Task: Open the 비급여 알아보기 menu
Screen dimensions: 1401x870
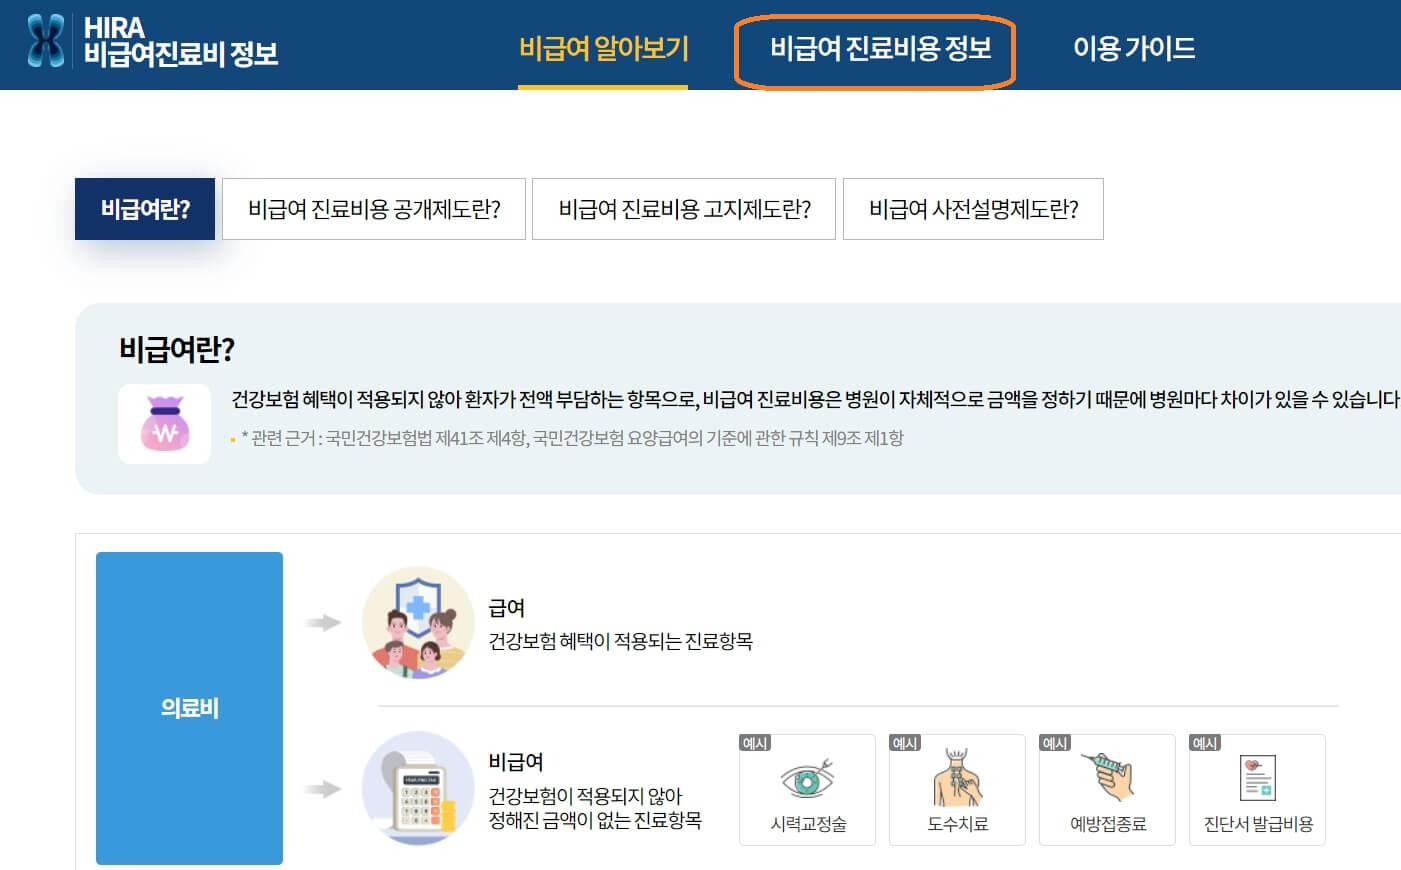Action: (602, 47)
